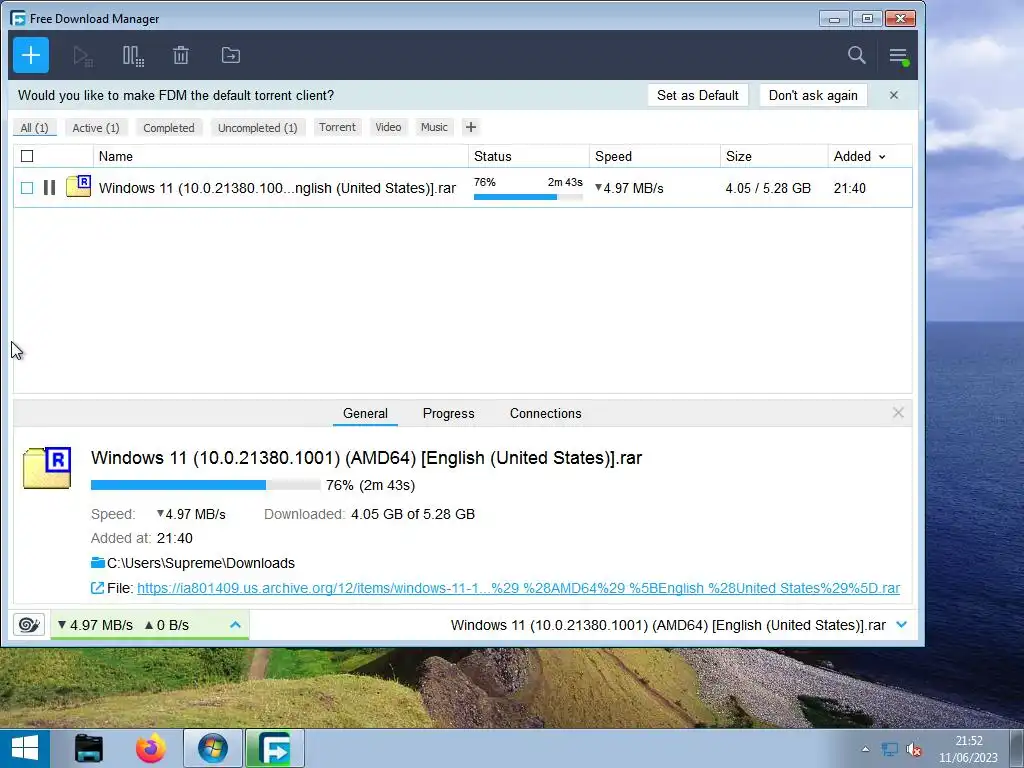Click Set as Default button
The height and width of the screenshot is (768, 1024).
click(697, 95)
